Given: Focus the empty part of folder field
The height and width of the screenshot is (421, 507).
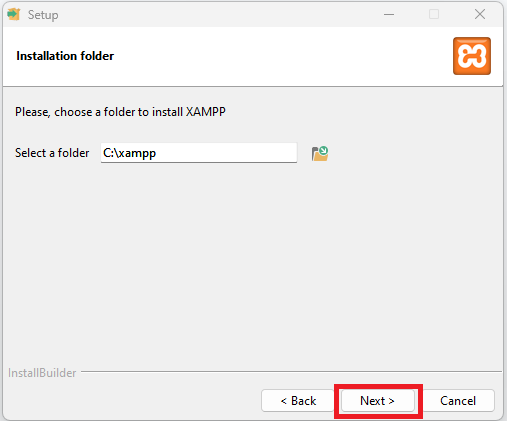Looking at the screenshot, I should pyautogui.click(x=227, y=153).
